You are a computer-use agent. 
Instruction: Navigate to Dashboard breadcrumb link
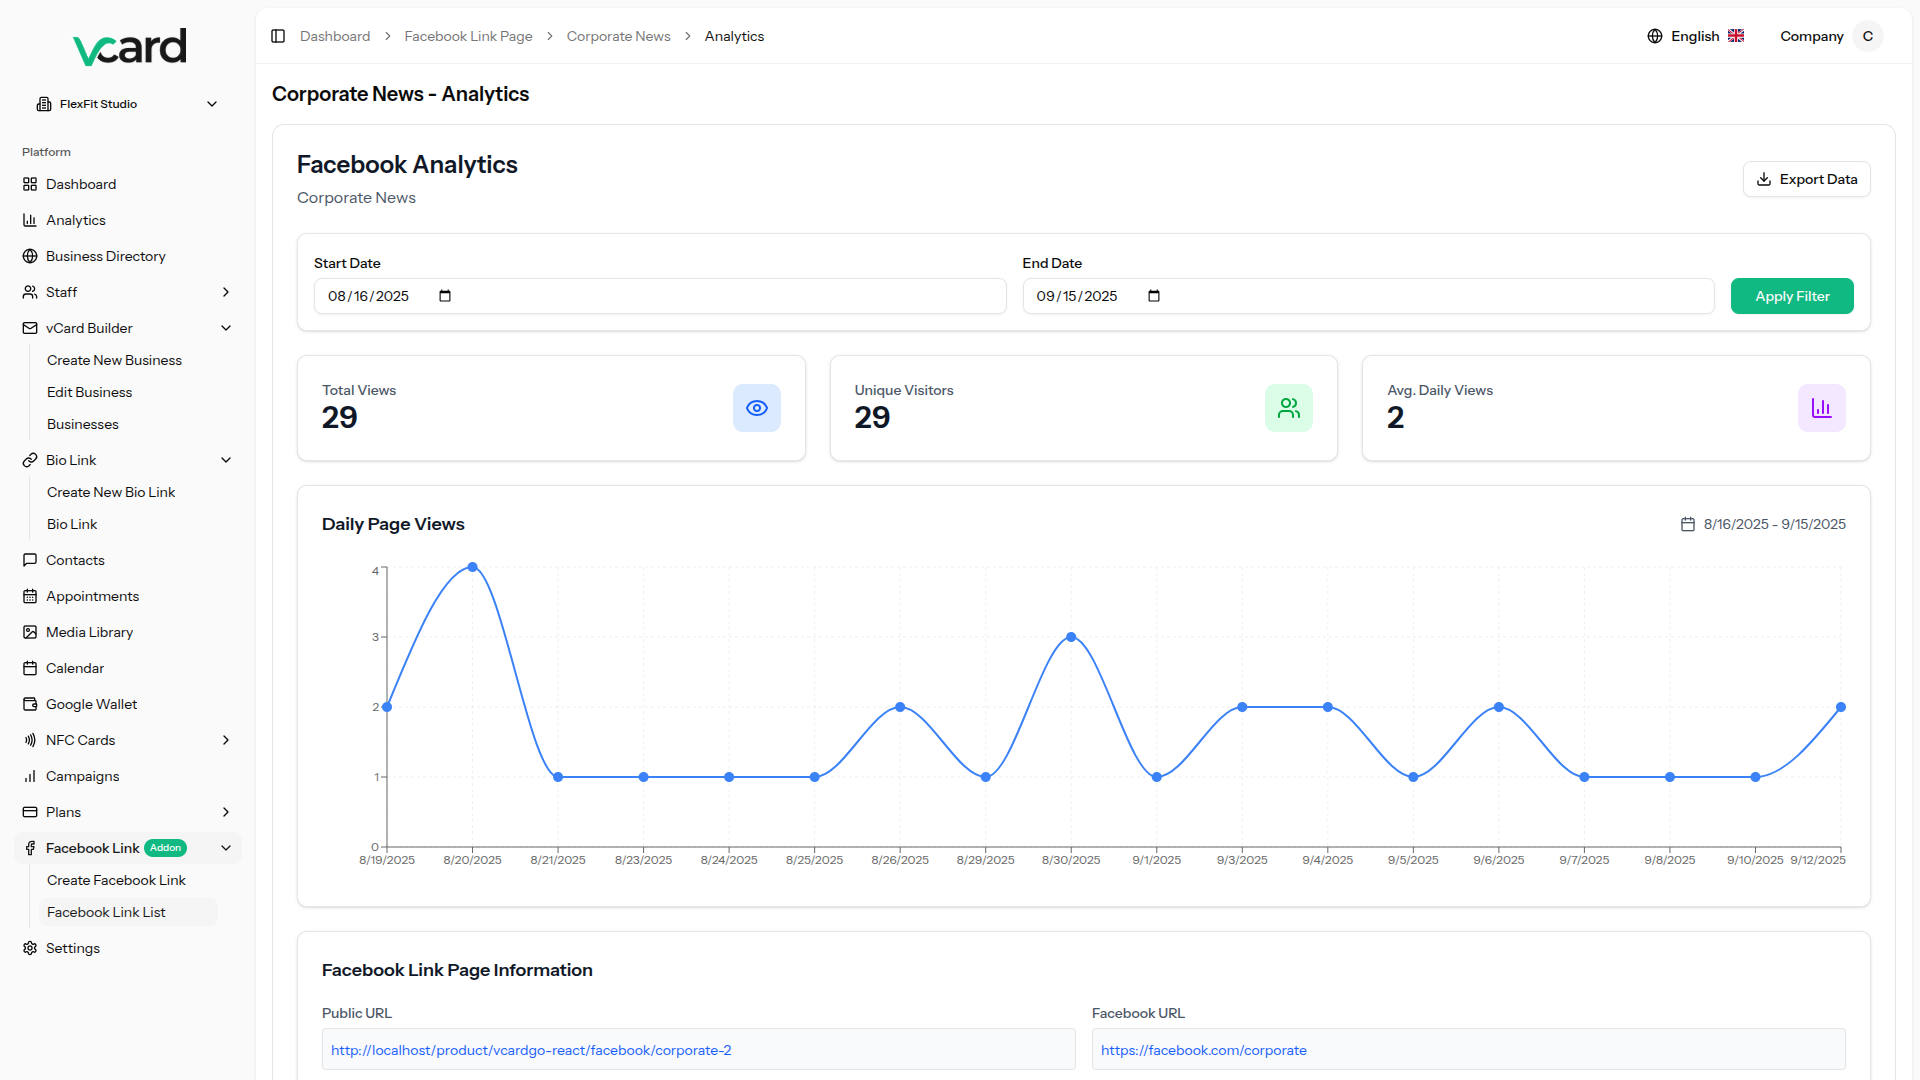coord(335,36)
